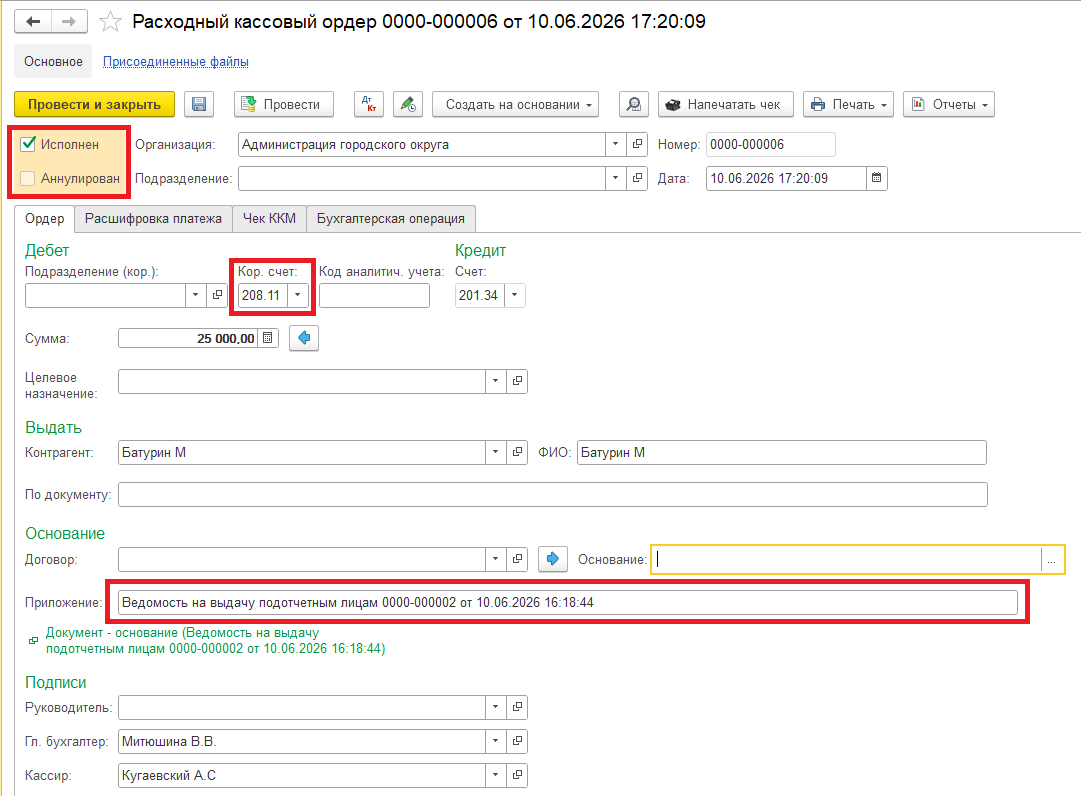Switch to the Бухгалтерская операция tab

click(x=391, y=218)
